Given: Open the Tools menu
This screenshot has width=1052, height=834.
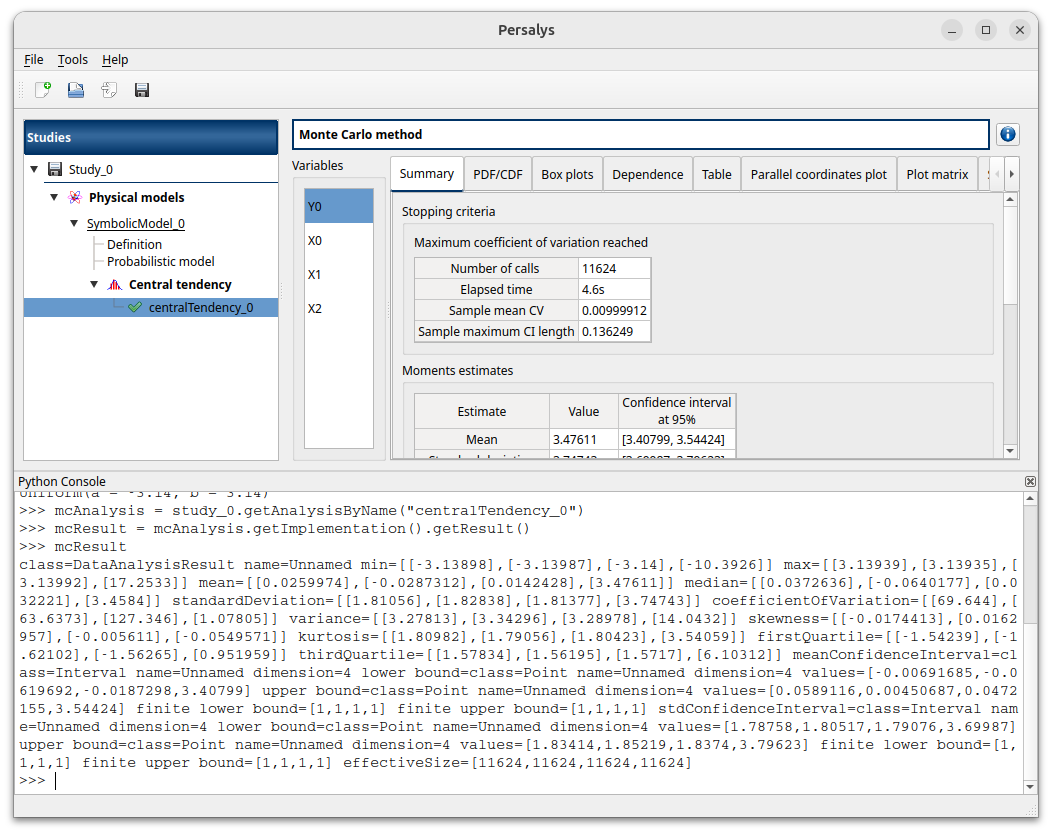Looking at the screenshot, I should pos(73,60).
